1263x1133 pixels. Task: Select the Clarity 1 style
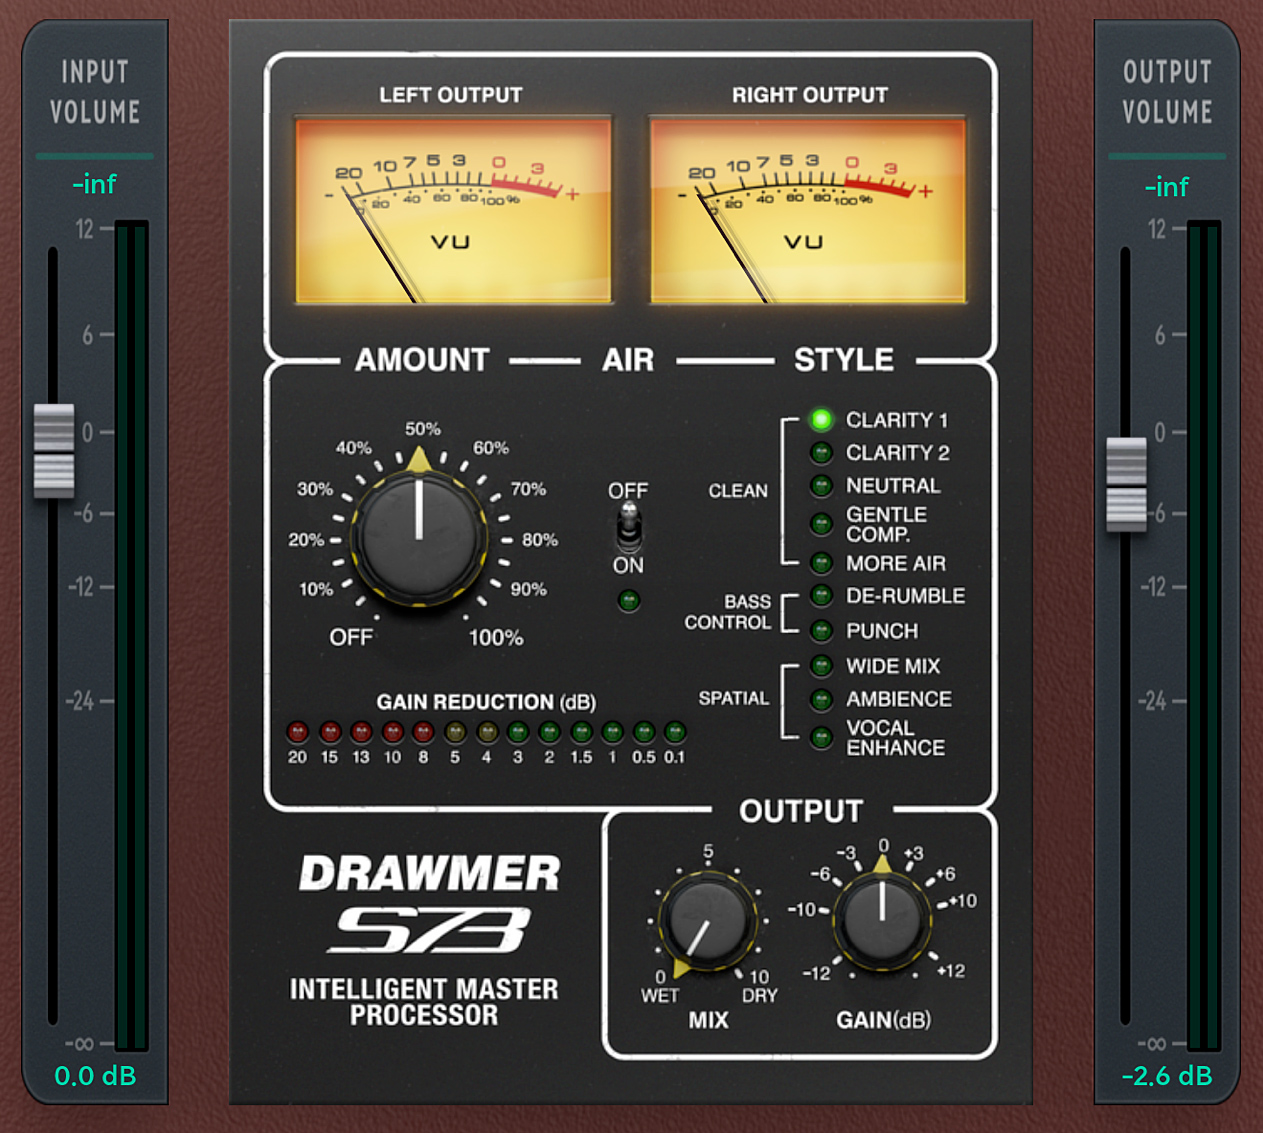point(821,420)
